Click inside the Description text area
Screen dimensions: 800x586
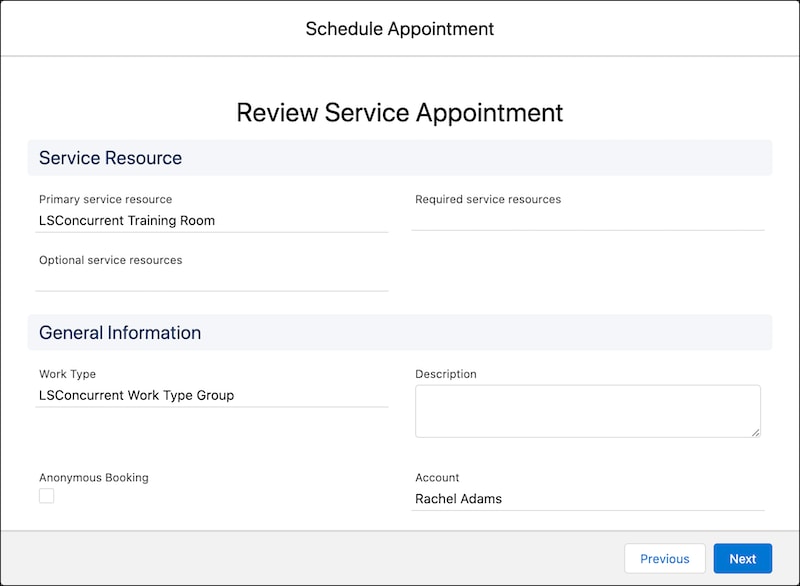588,411
